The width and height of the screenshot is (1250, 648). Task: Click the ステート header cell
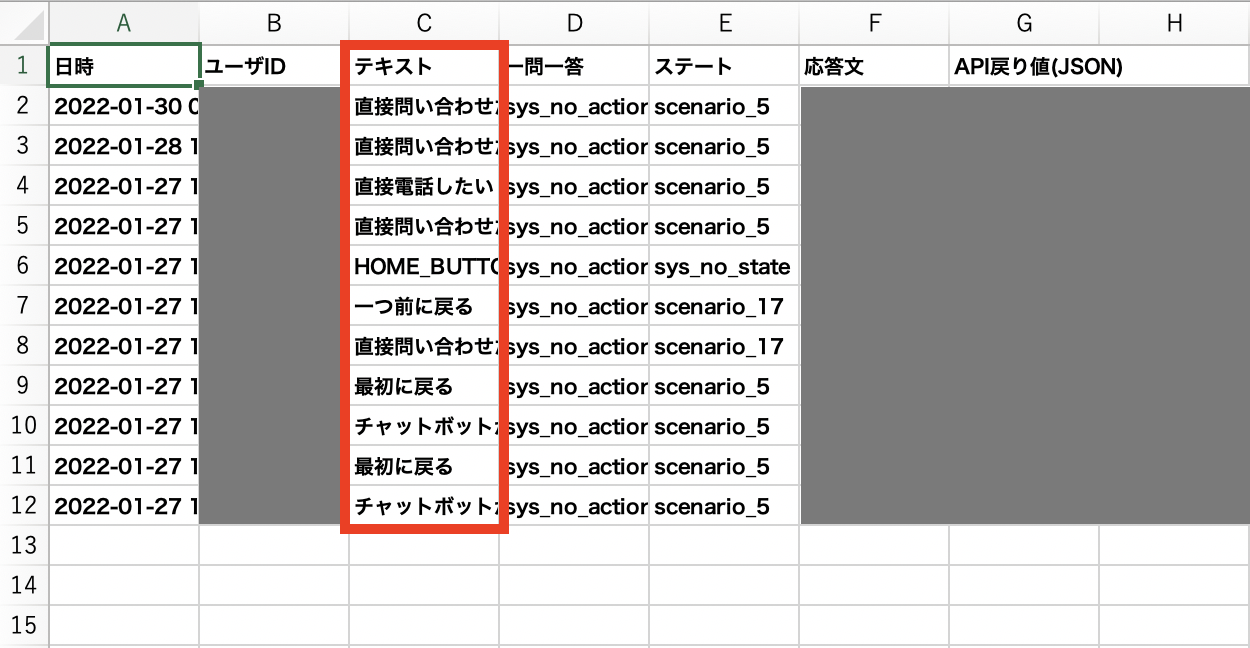(724, 66)
